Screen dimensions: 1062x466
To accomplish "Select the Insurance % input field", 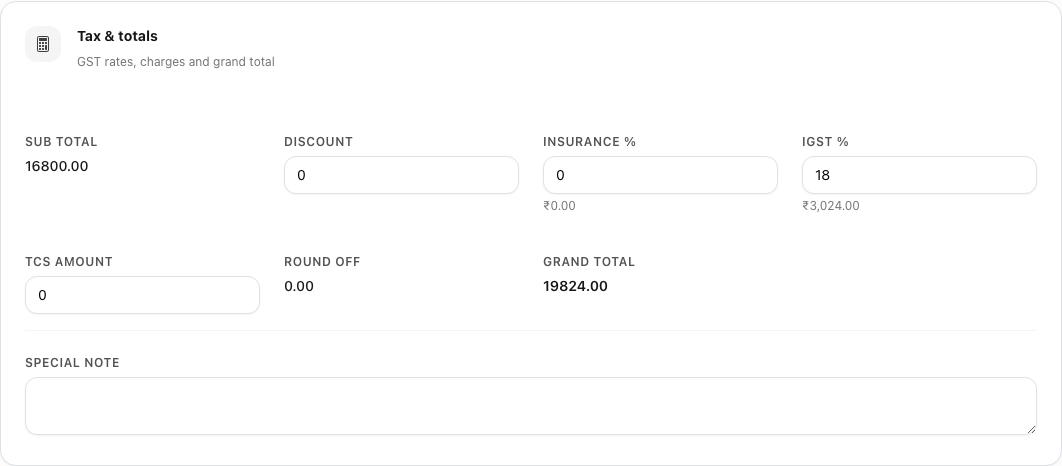I will coord(660,175).
